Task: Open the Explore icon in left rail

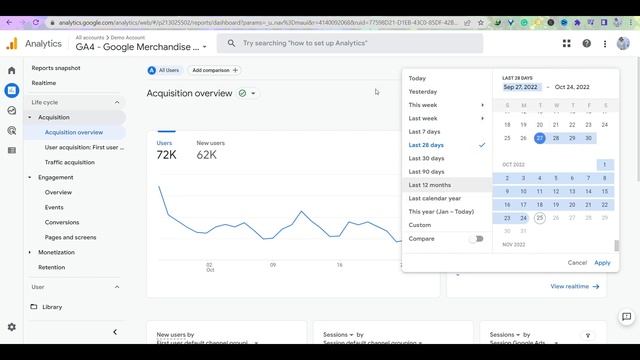Action: point(11,110)
